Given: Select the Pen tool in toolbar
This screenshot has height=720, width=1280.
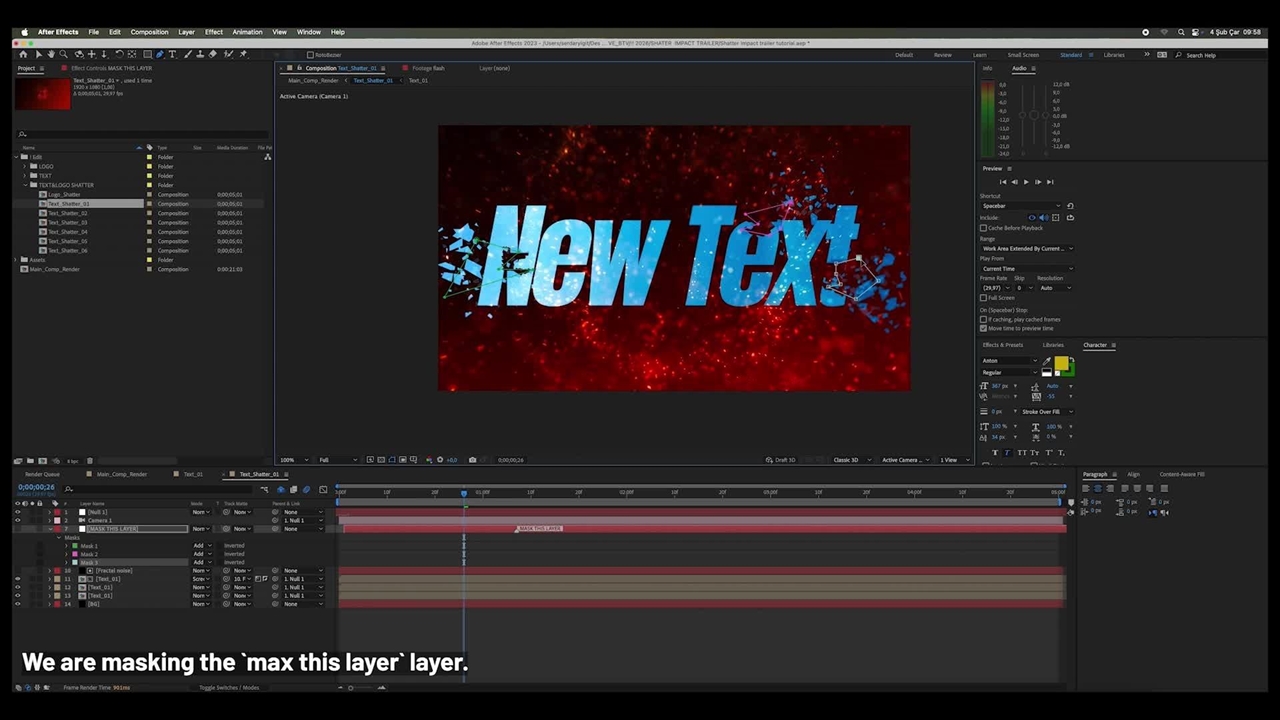Looking at the screenshot, I should [x=159, y=54].
